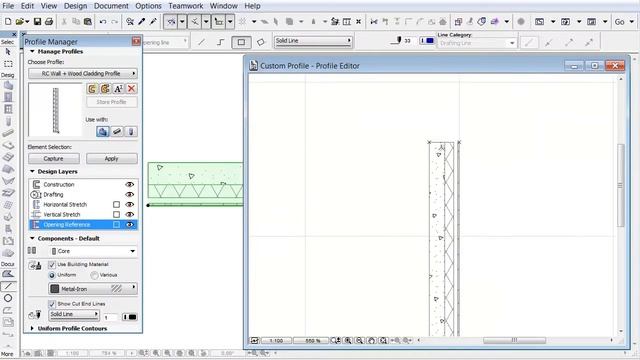Click the blue pen color swatch in toolbar
This screenshot has width=640, height=360.
(x=427, y=41)
